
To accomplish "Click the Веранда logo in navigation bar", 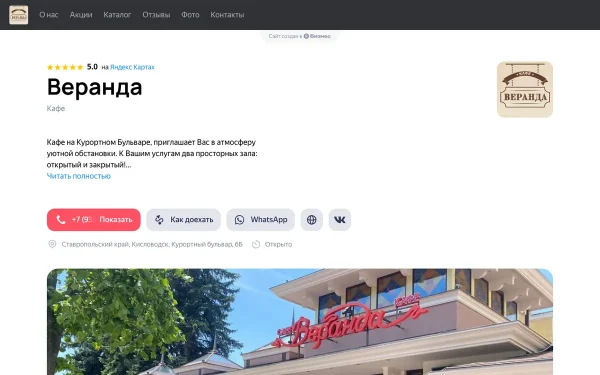I will (18, 15).
